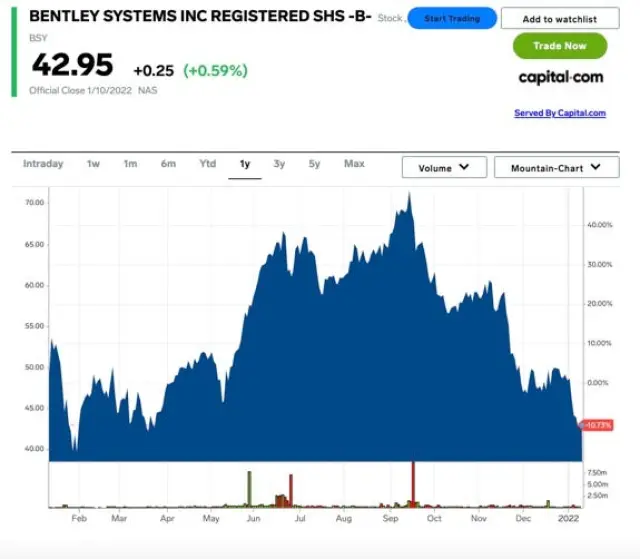Select the Intraday time range tab

[43, 164]
